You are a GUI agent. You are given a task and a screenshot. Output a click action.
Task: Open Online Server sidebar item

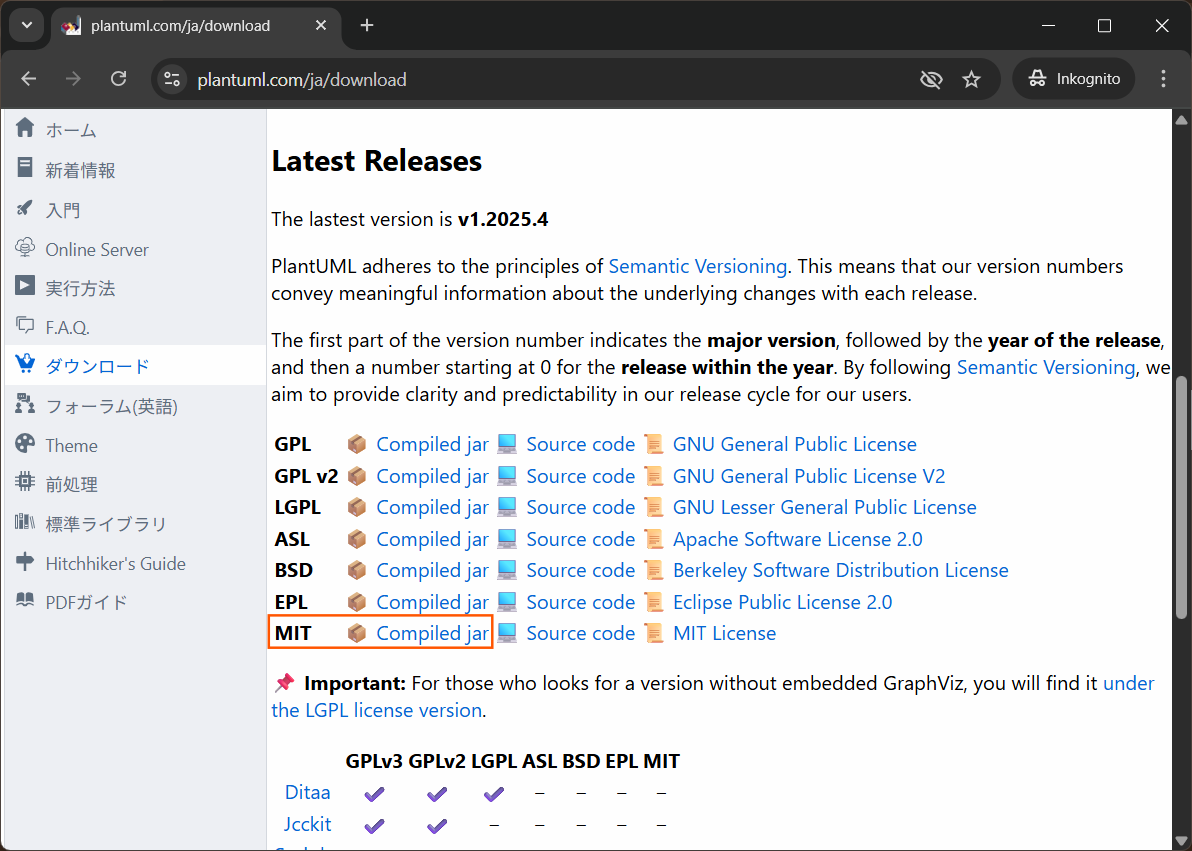pyautogui.click(x=97, y=249)
